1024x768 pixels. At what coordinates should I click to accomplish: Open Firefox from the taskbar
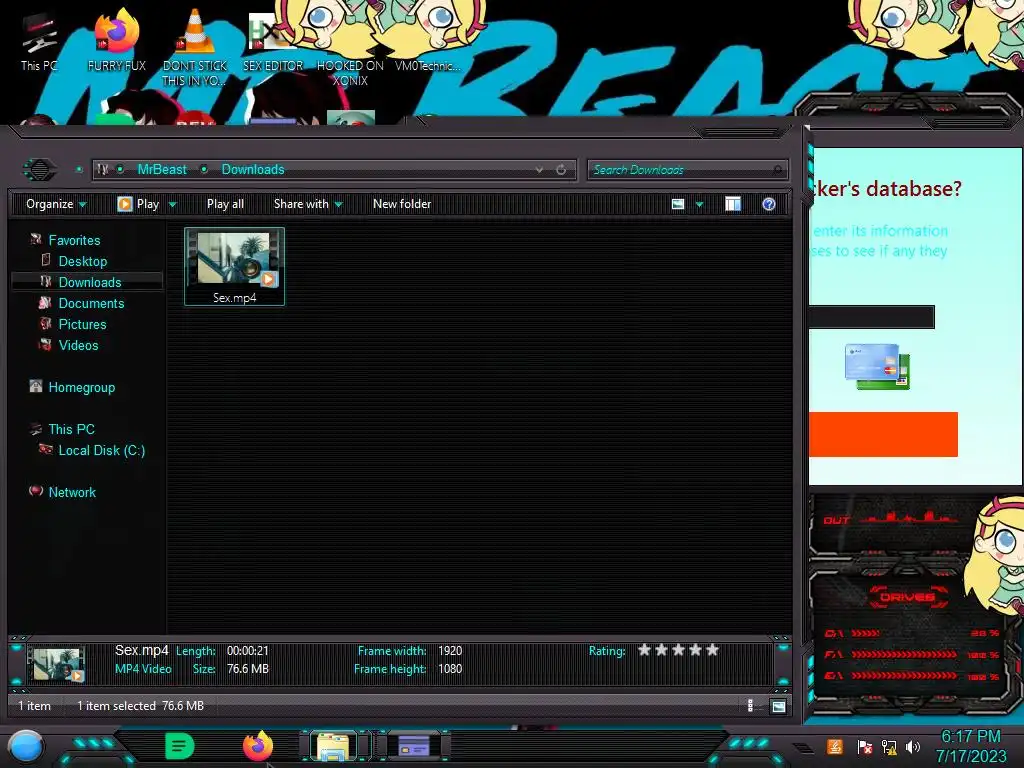258,746
